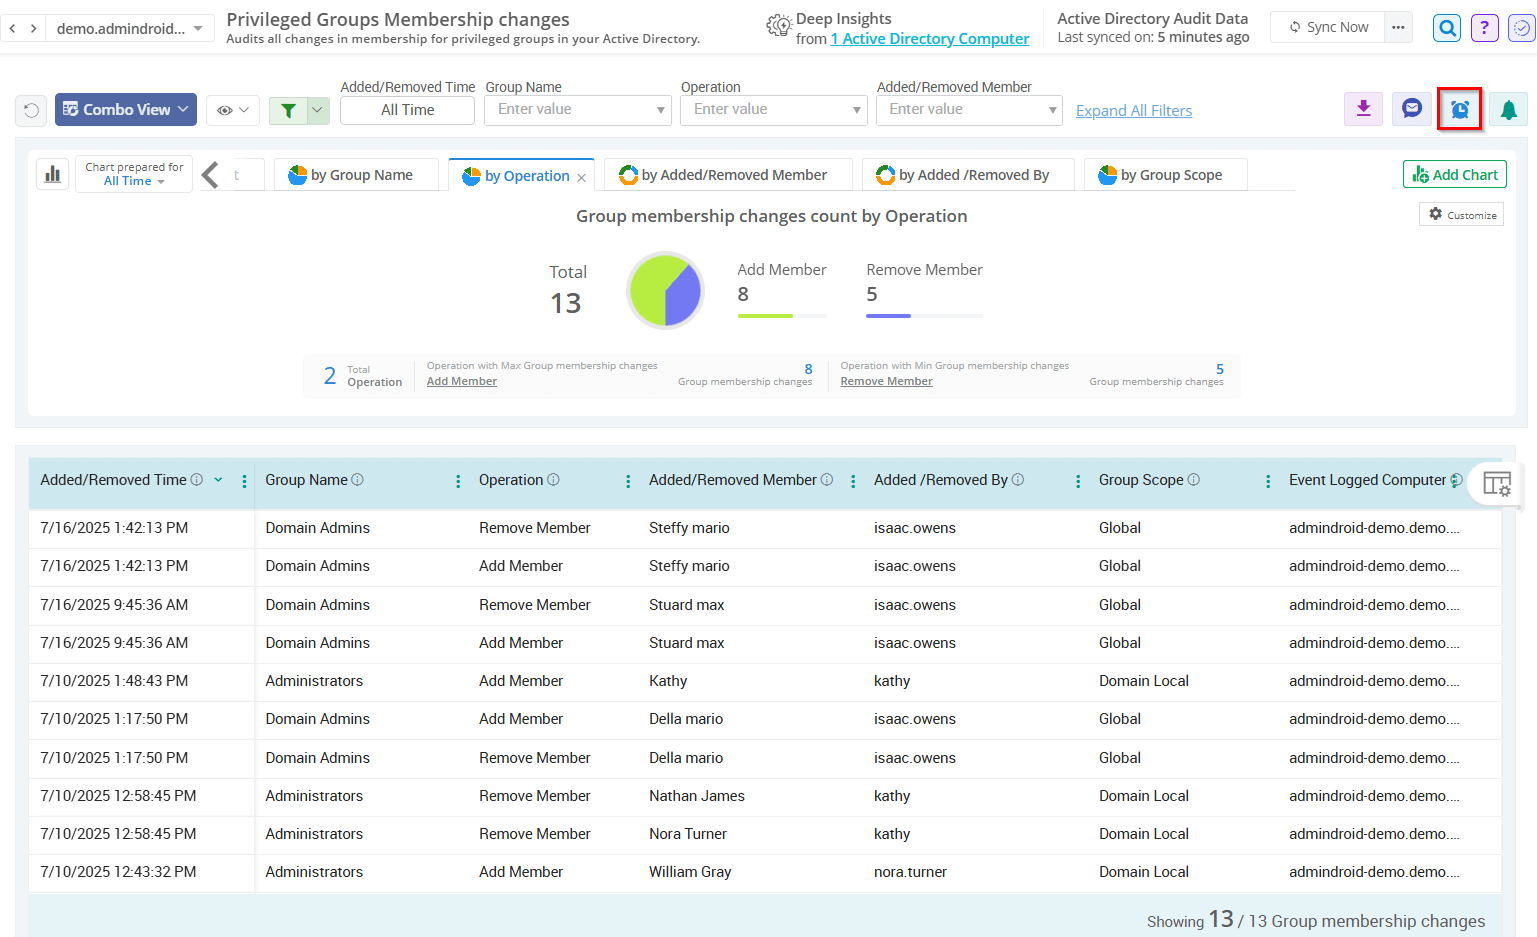Click the purple export/download report icon

(1363, 109)
